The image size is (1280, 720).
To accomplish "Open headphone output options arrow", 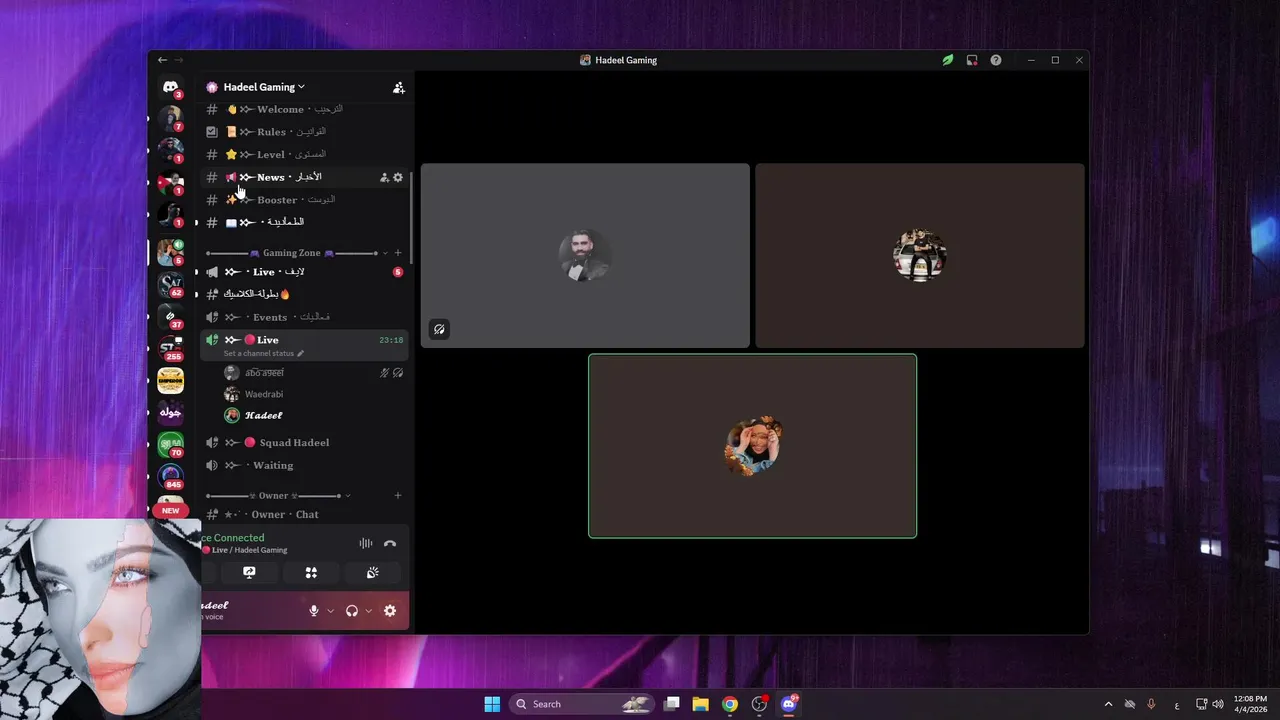I will coord(368,610).
